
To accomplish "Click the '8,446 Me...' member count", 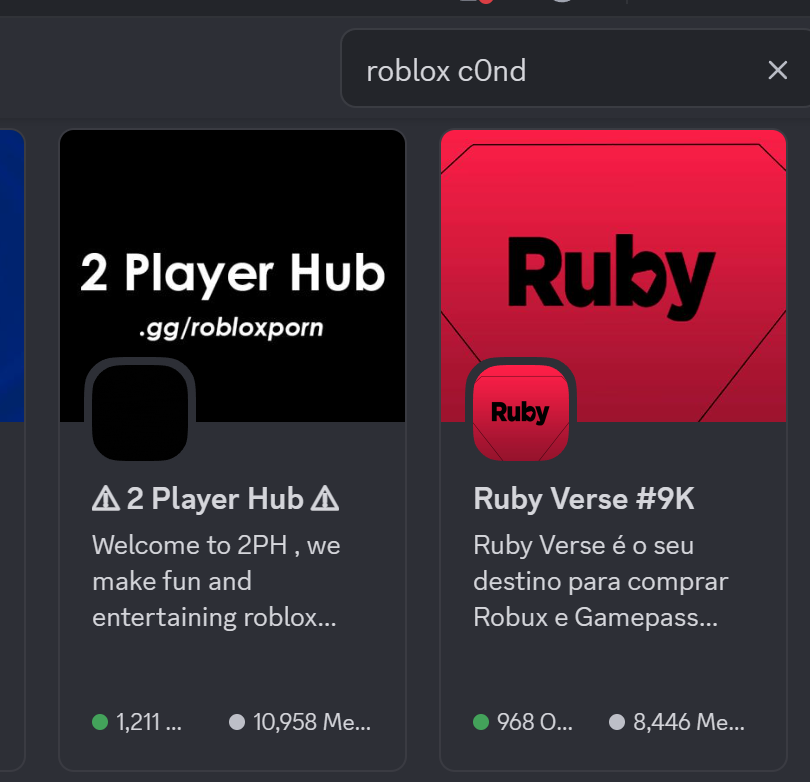I will [689, 722].
